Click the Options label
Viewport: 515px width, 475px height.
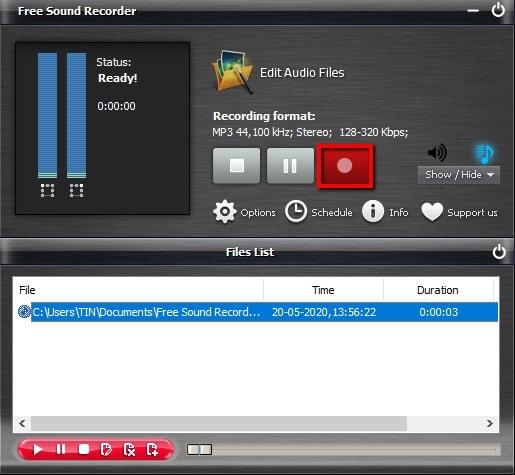pos(258,213)
